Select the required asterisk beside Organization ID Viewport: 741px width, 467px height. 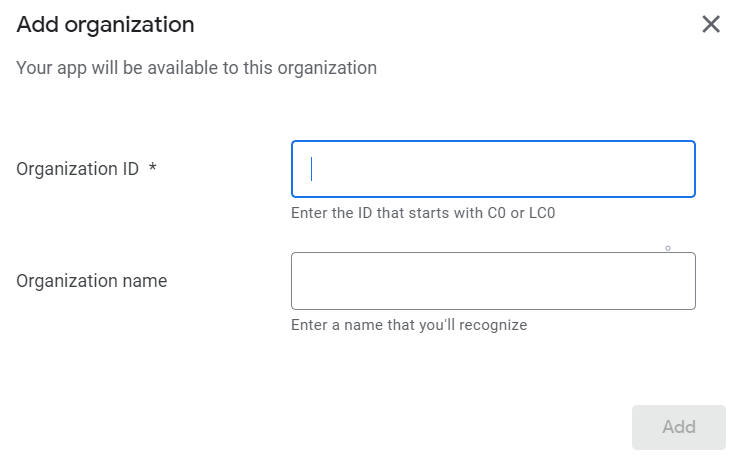coord(152,169)
